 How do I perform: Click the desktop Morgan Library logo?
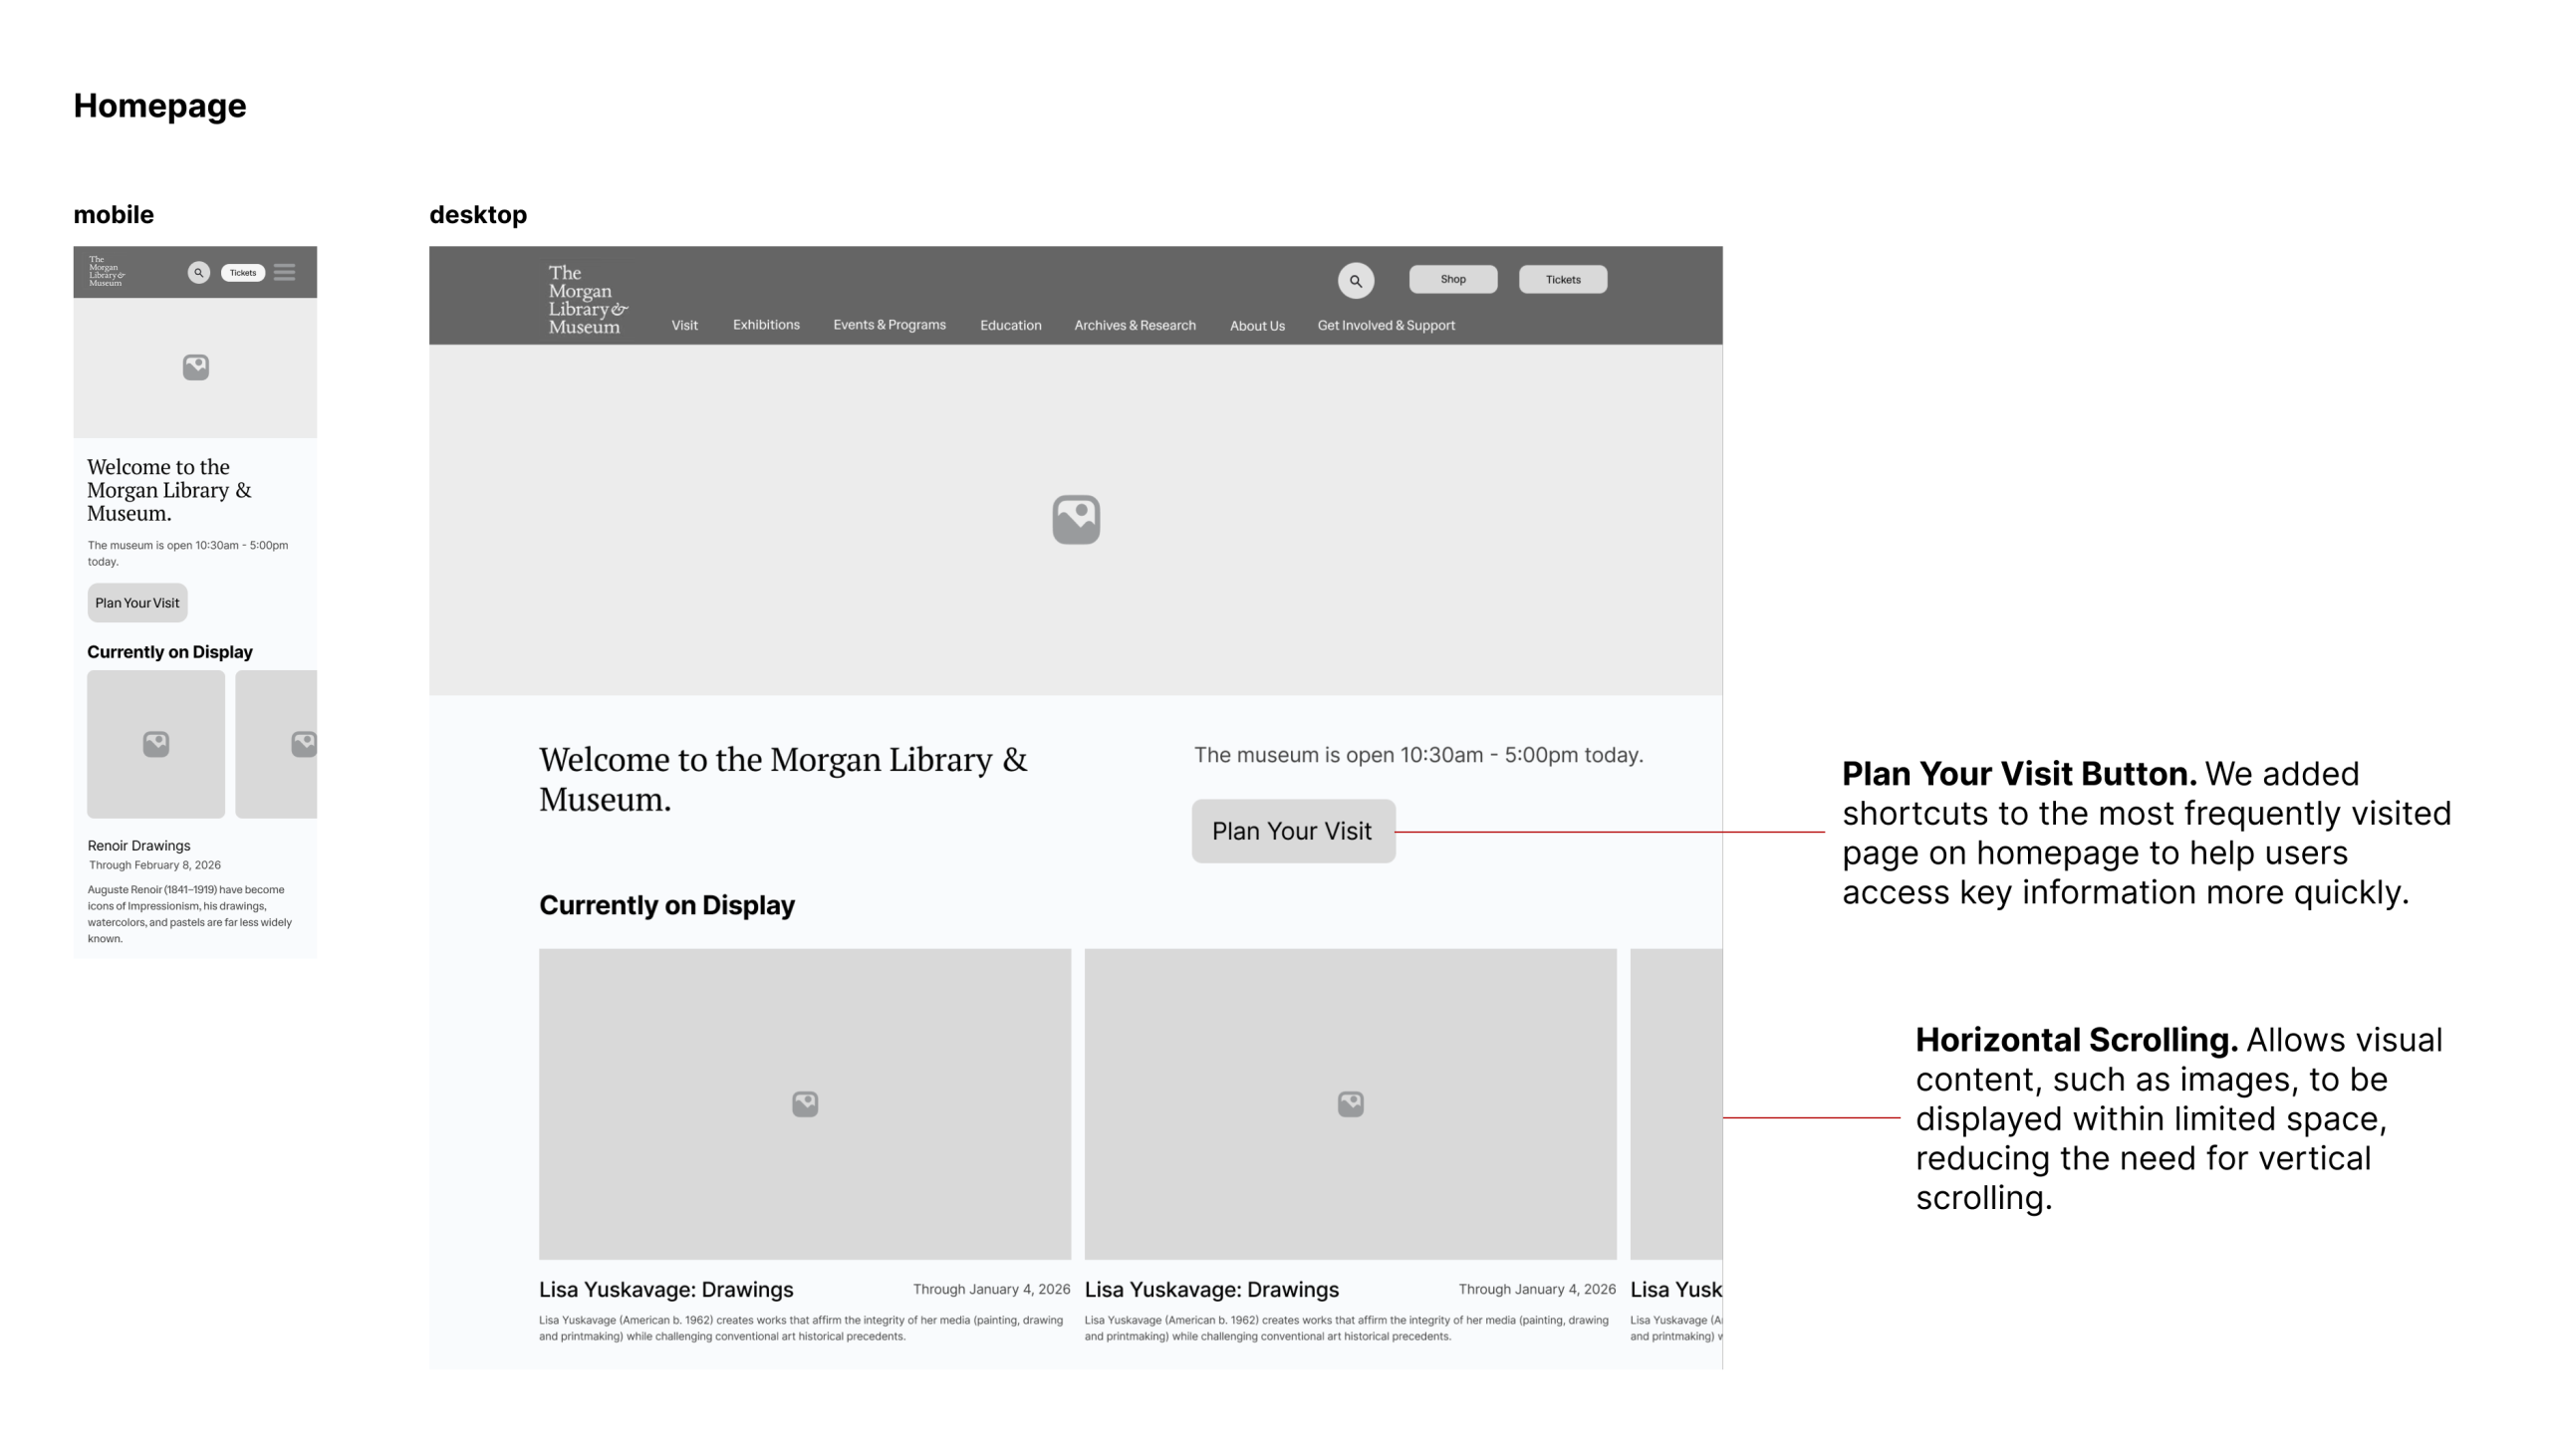587,299
